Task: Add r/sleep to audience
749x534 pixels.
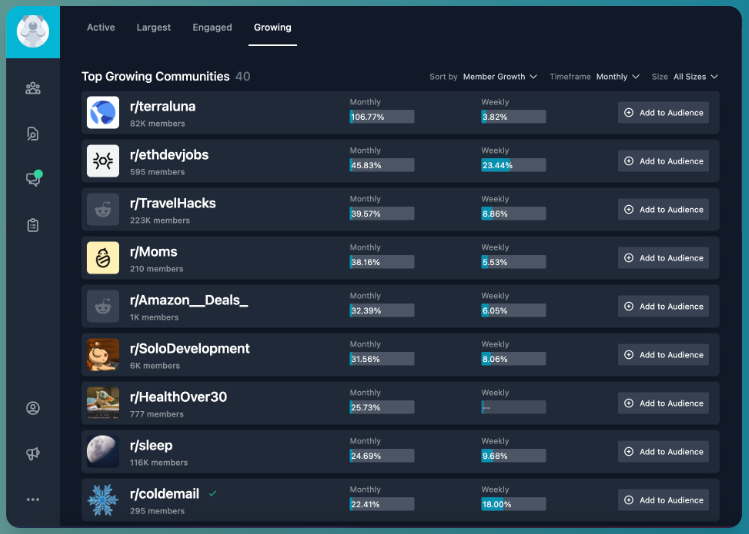Action: point(663,451)
